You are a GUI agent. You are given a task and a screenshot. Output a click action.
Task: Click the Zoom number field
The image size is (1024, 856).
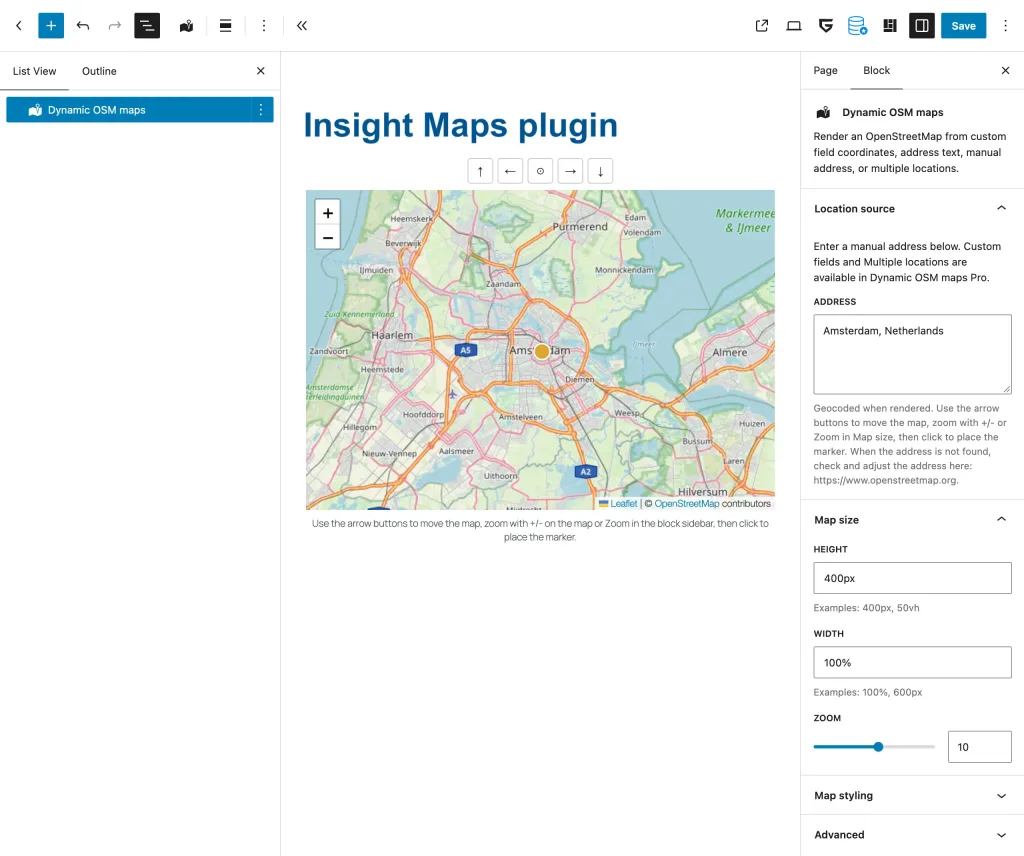click(x=980, y=746)
